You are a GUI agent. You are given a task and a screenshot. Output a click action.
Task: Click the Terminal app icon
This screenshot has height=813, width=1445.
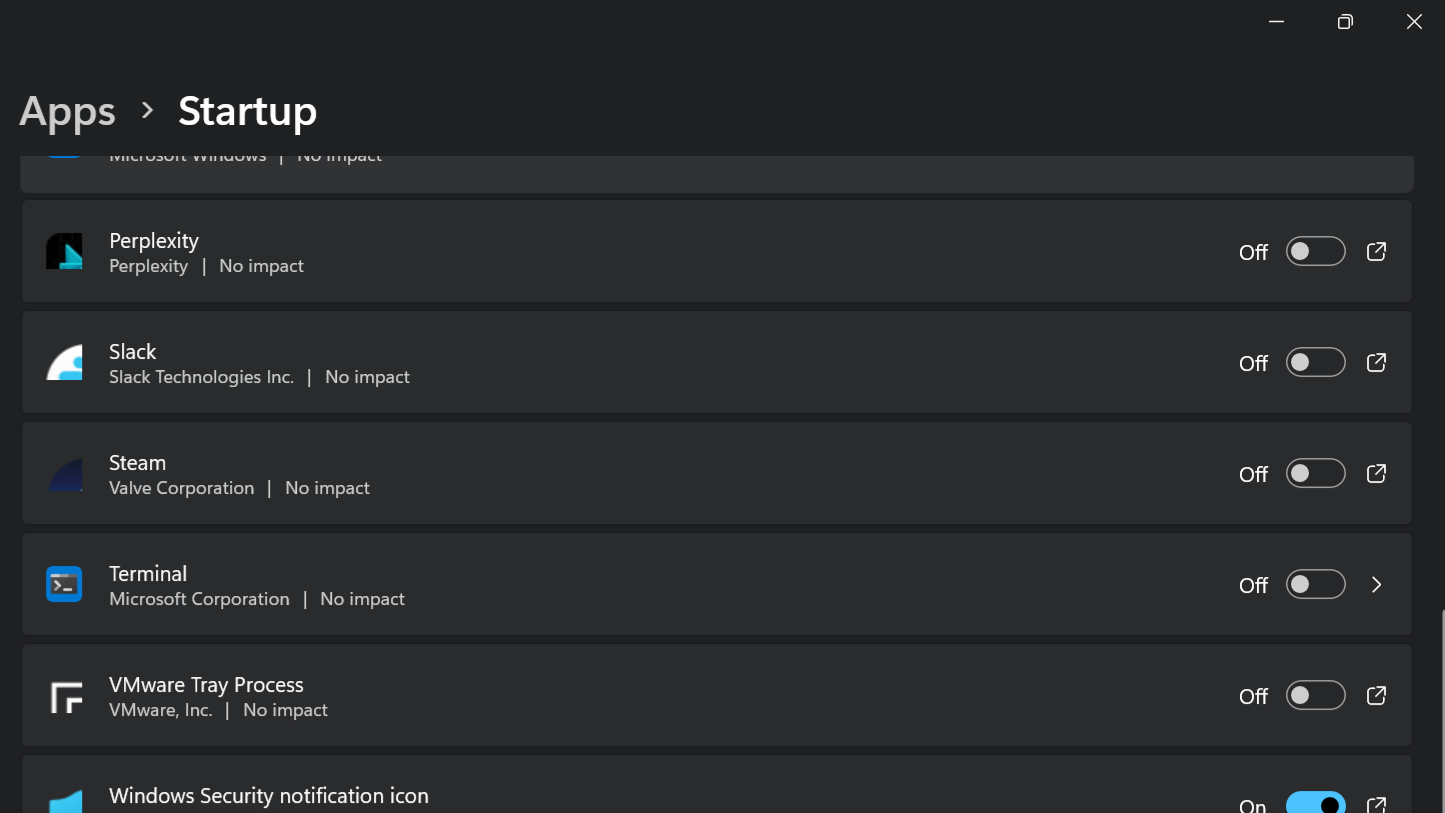pos(64,584)
